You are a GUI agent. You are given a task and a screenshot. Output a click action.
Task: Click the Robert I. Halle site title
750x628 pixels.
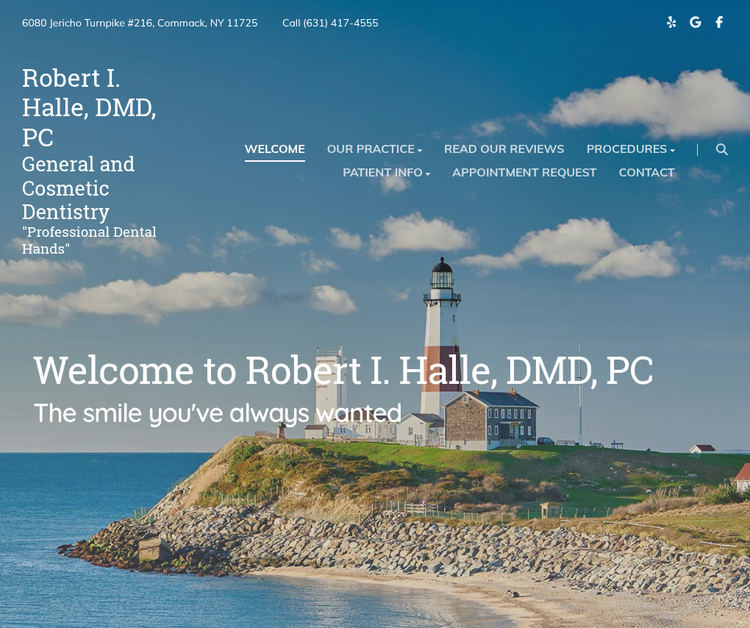[x=89, y=107]
